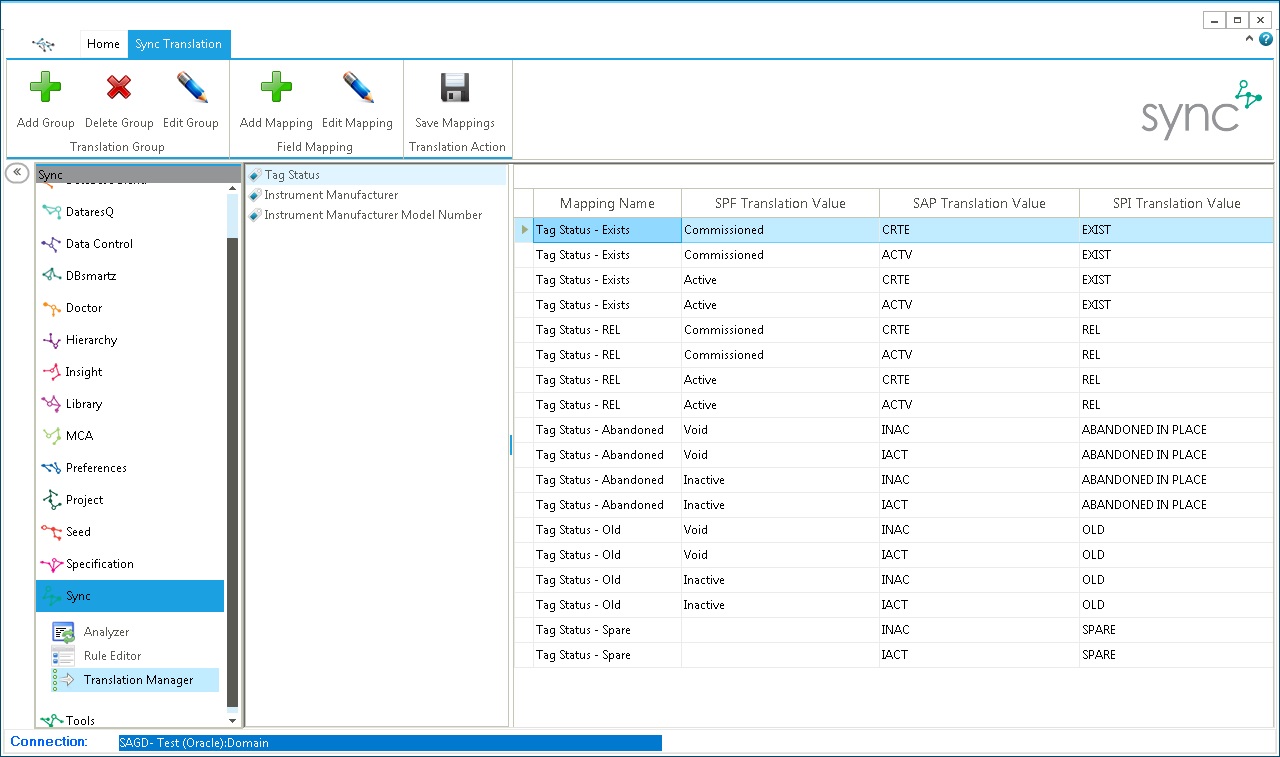Click the navigation pane scrollbar down arrow
Image resolution: width=1280 pixels, height=757 pixels.
pyautogui.click(x=233, y=720)
